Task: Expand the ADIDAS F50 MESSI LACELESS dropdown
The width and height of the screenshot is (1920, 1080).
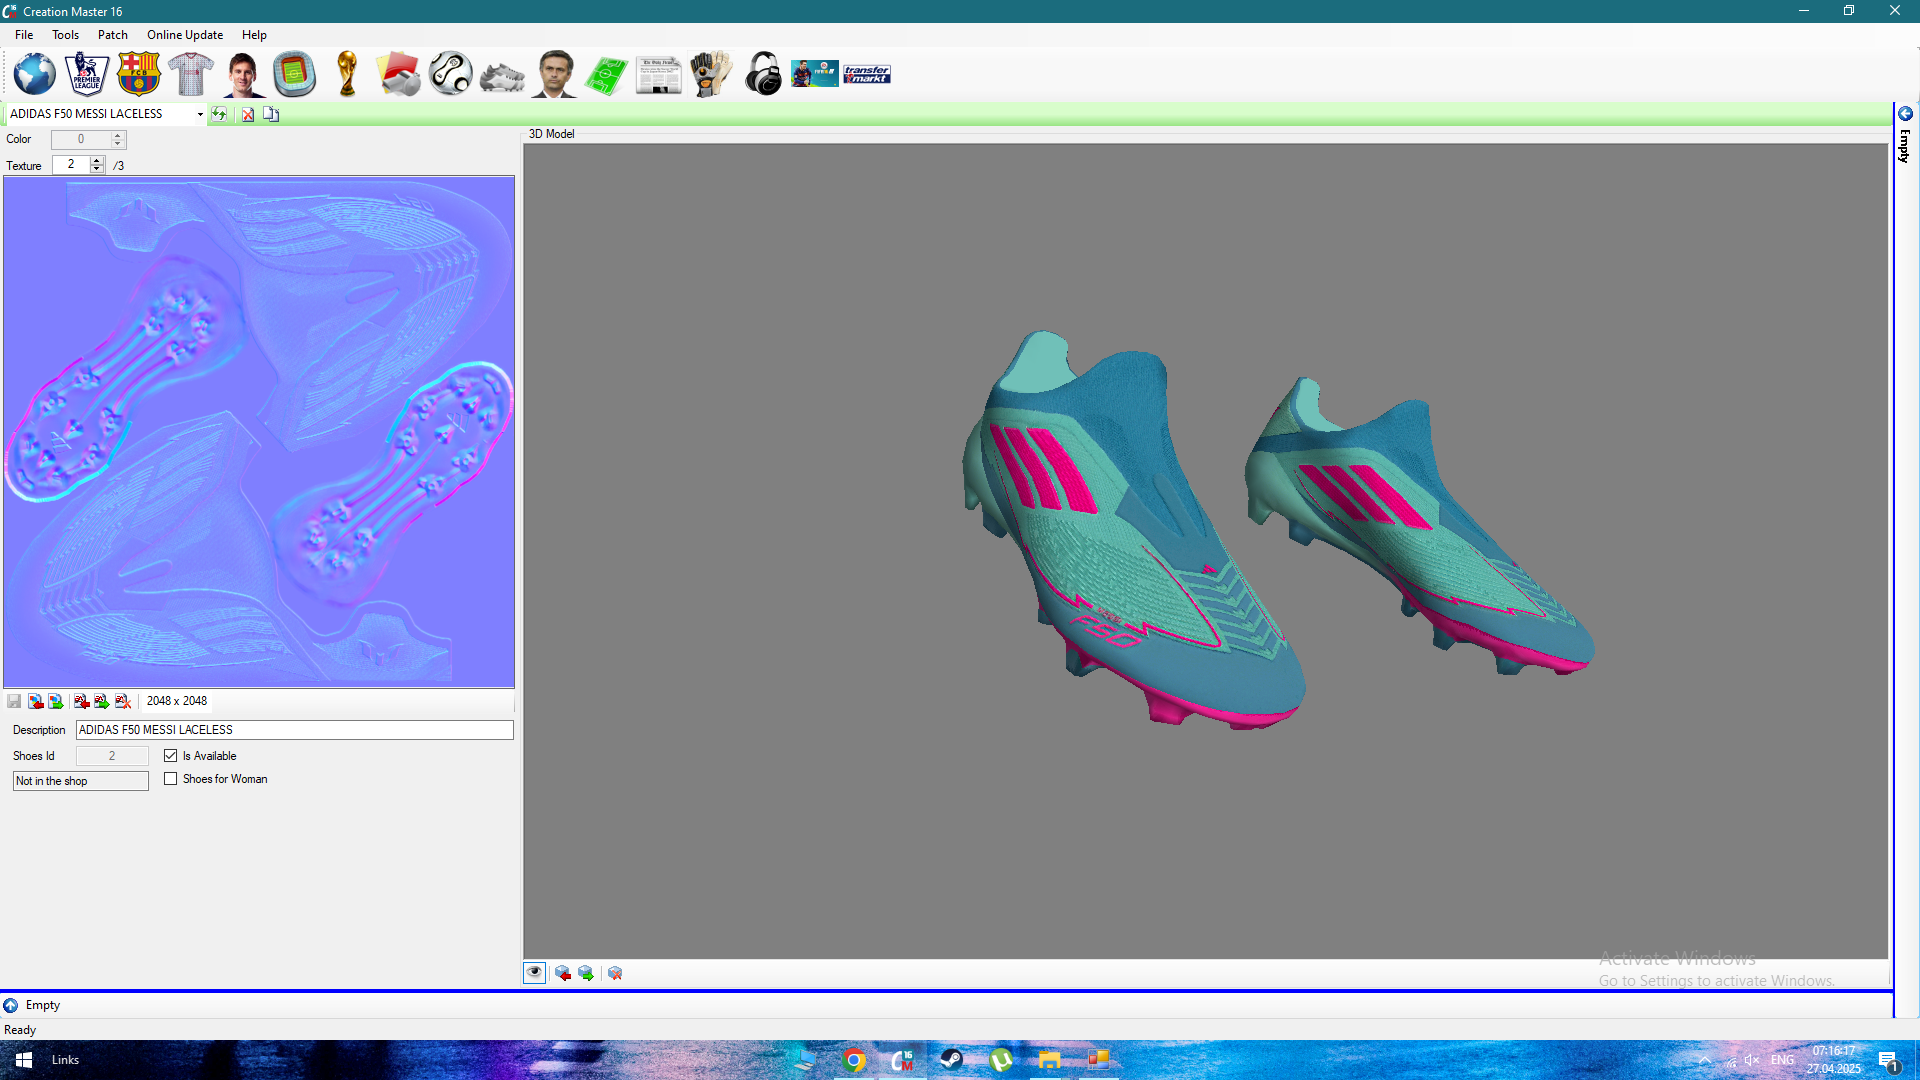Action: tap(200, 114)
